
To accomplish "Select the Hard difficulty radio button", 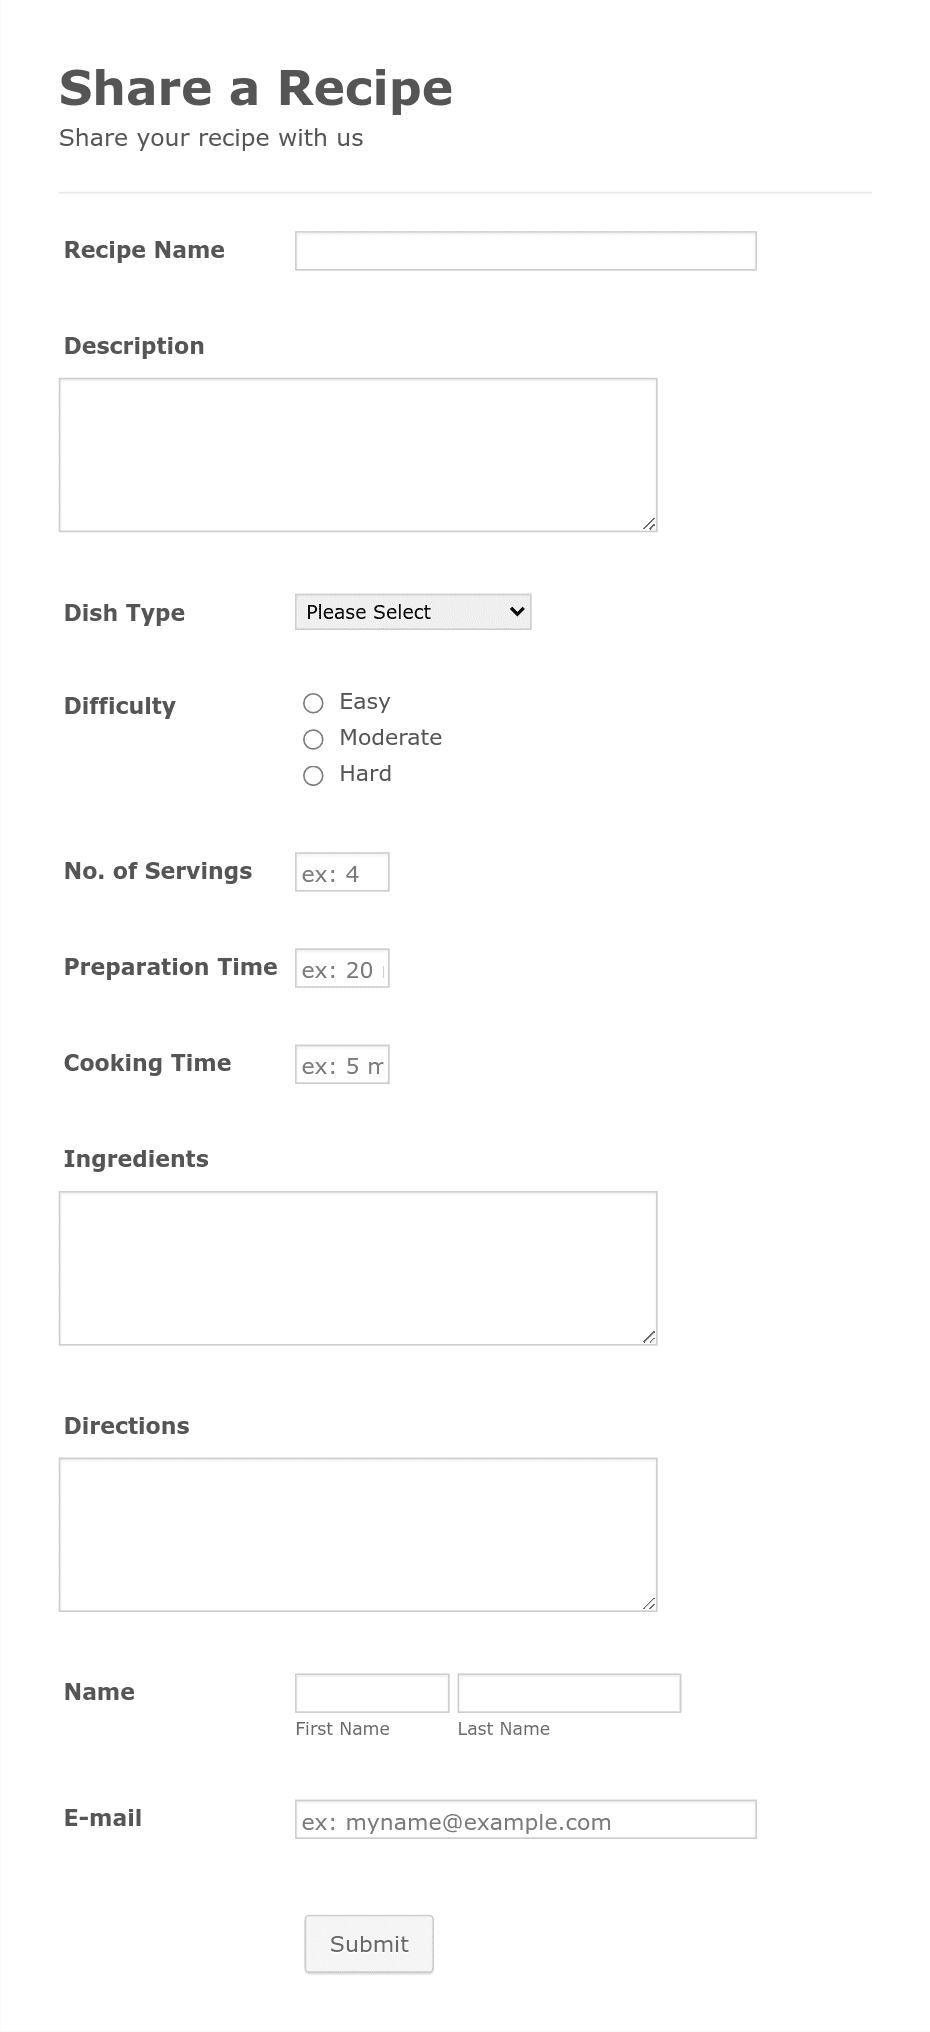I will coord(313,775).
